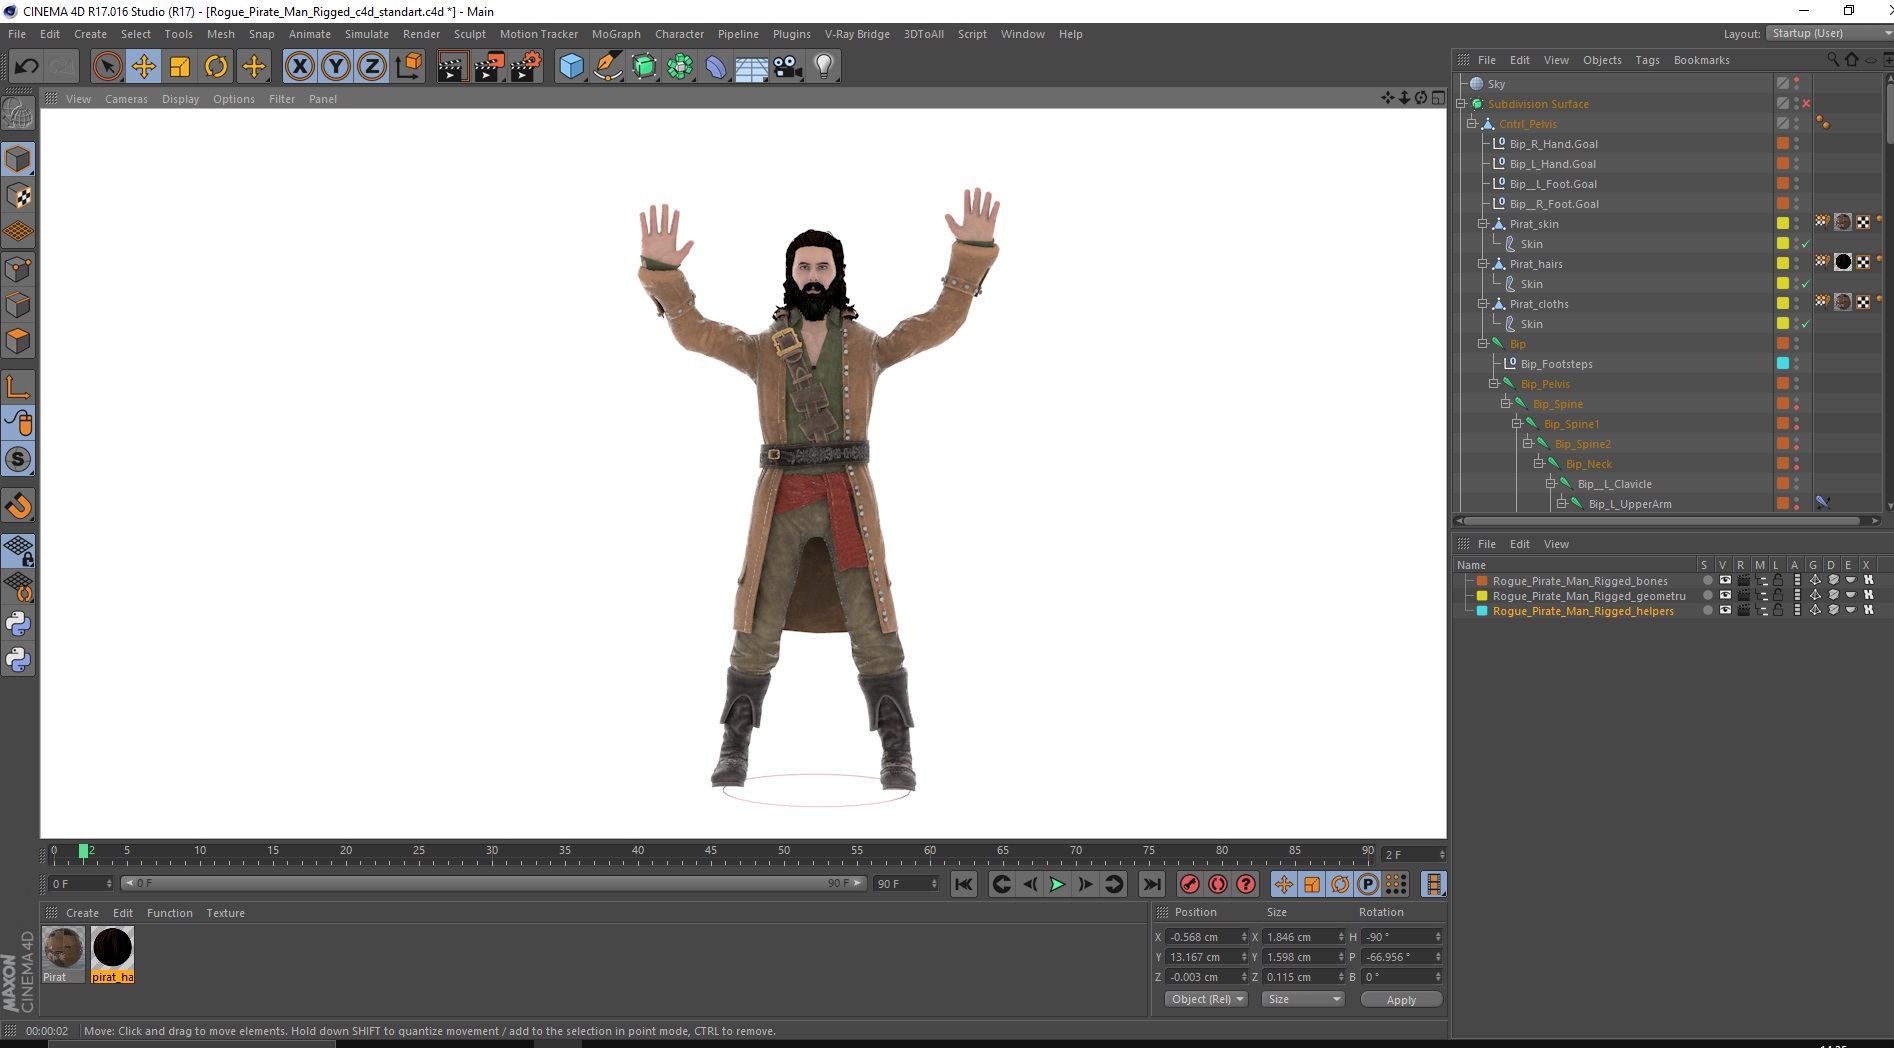Screen dimensions: 1894x1048
Task: Switch to Texture mode in left toolbar
Action: 18,195
